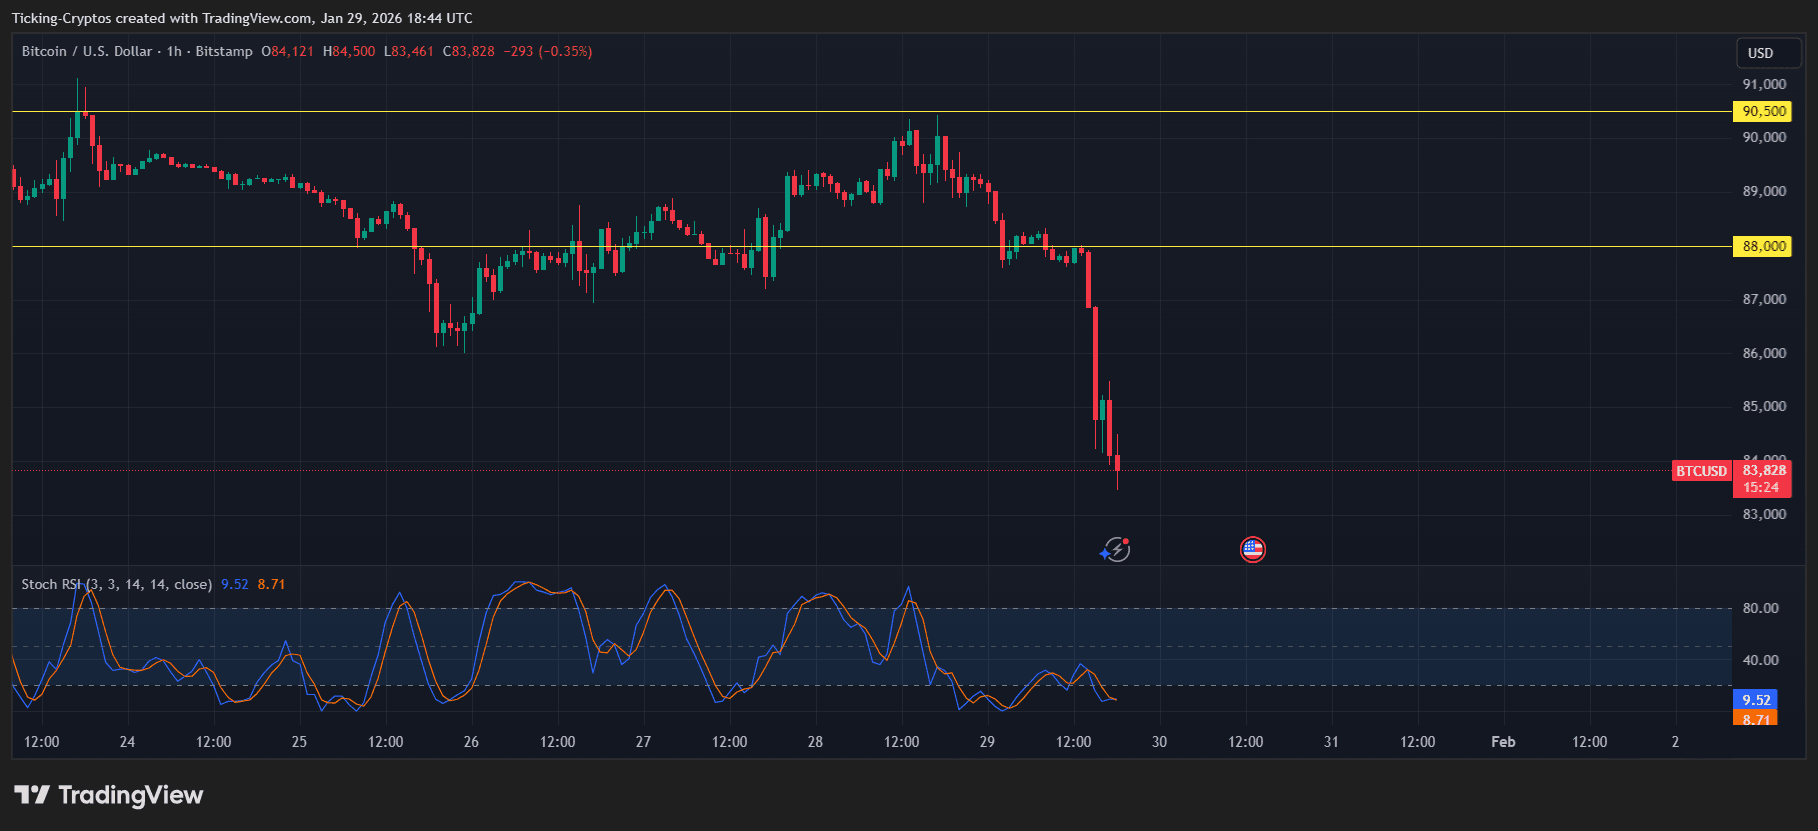Click the 27 date on time axis

click(x=643, y=742)
